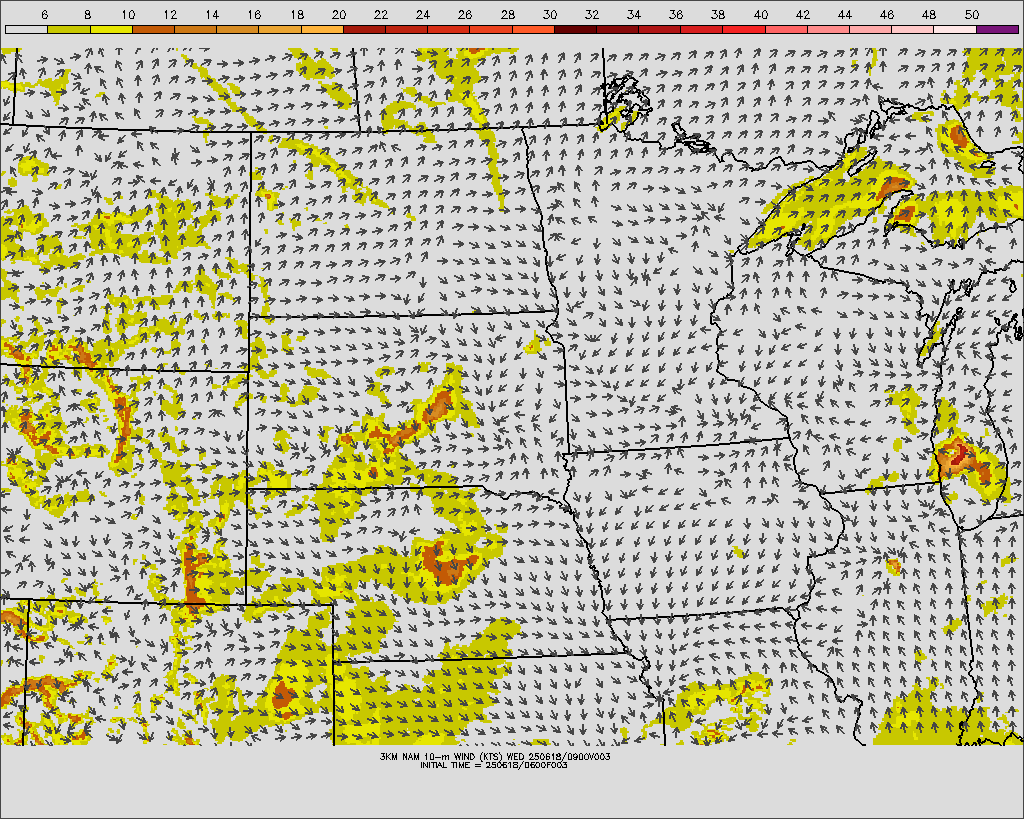This screenshot has height=819, width=1024.
Task: Click the legend swatch between 22 and 24
Action: pos(406,29)
